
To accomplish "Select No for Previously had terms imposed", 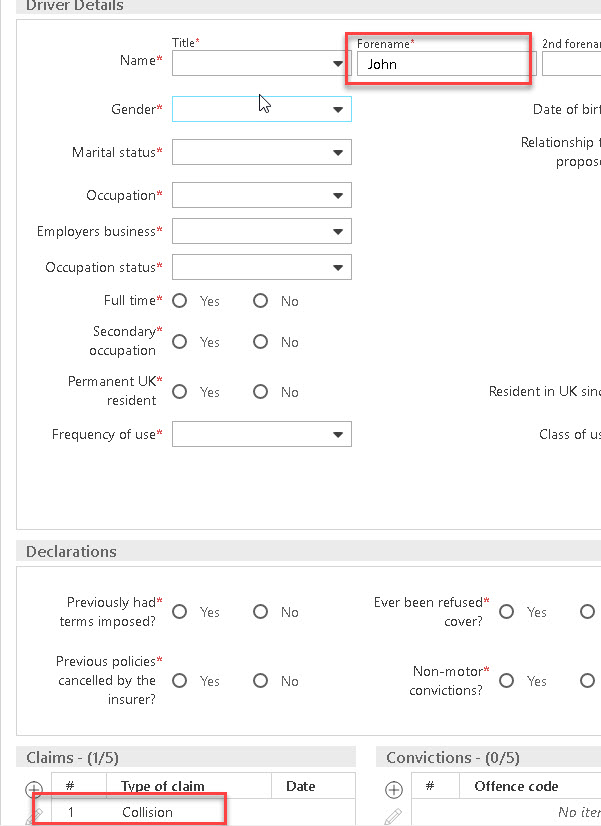I will 260,612.
